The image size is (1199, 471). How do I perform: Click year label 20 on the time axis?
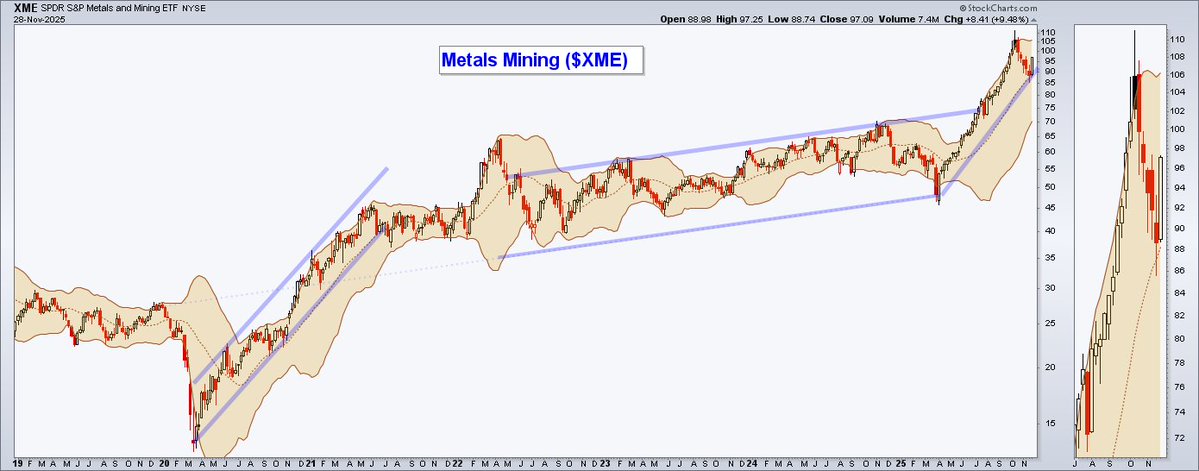(x=164, y=463)
